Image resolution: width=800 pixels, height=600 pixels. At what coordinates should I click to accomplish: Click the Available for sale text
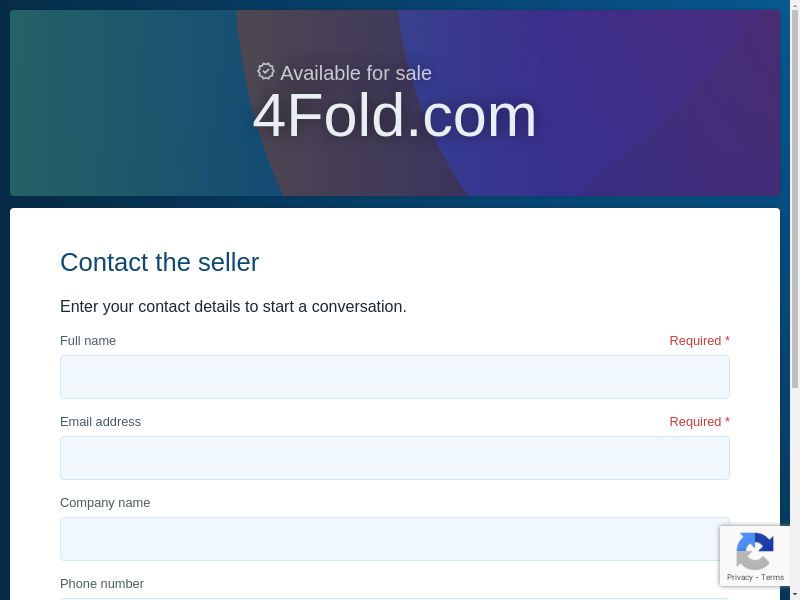click(356, 73)
